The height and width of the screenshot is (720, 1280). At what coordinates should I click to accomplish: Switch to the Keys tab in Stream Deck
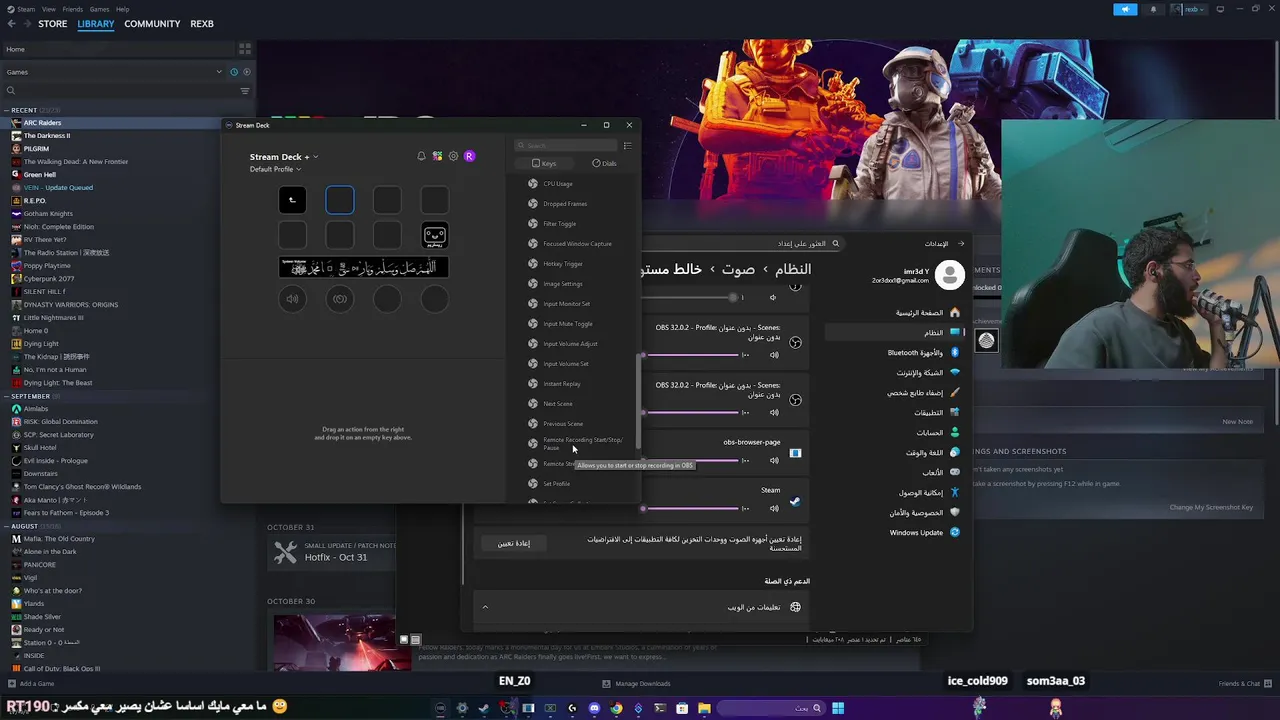click(544, 163)
